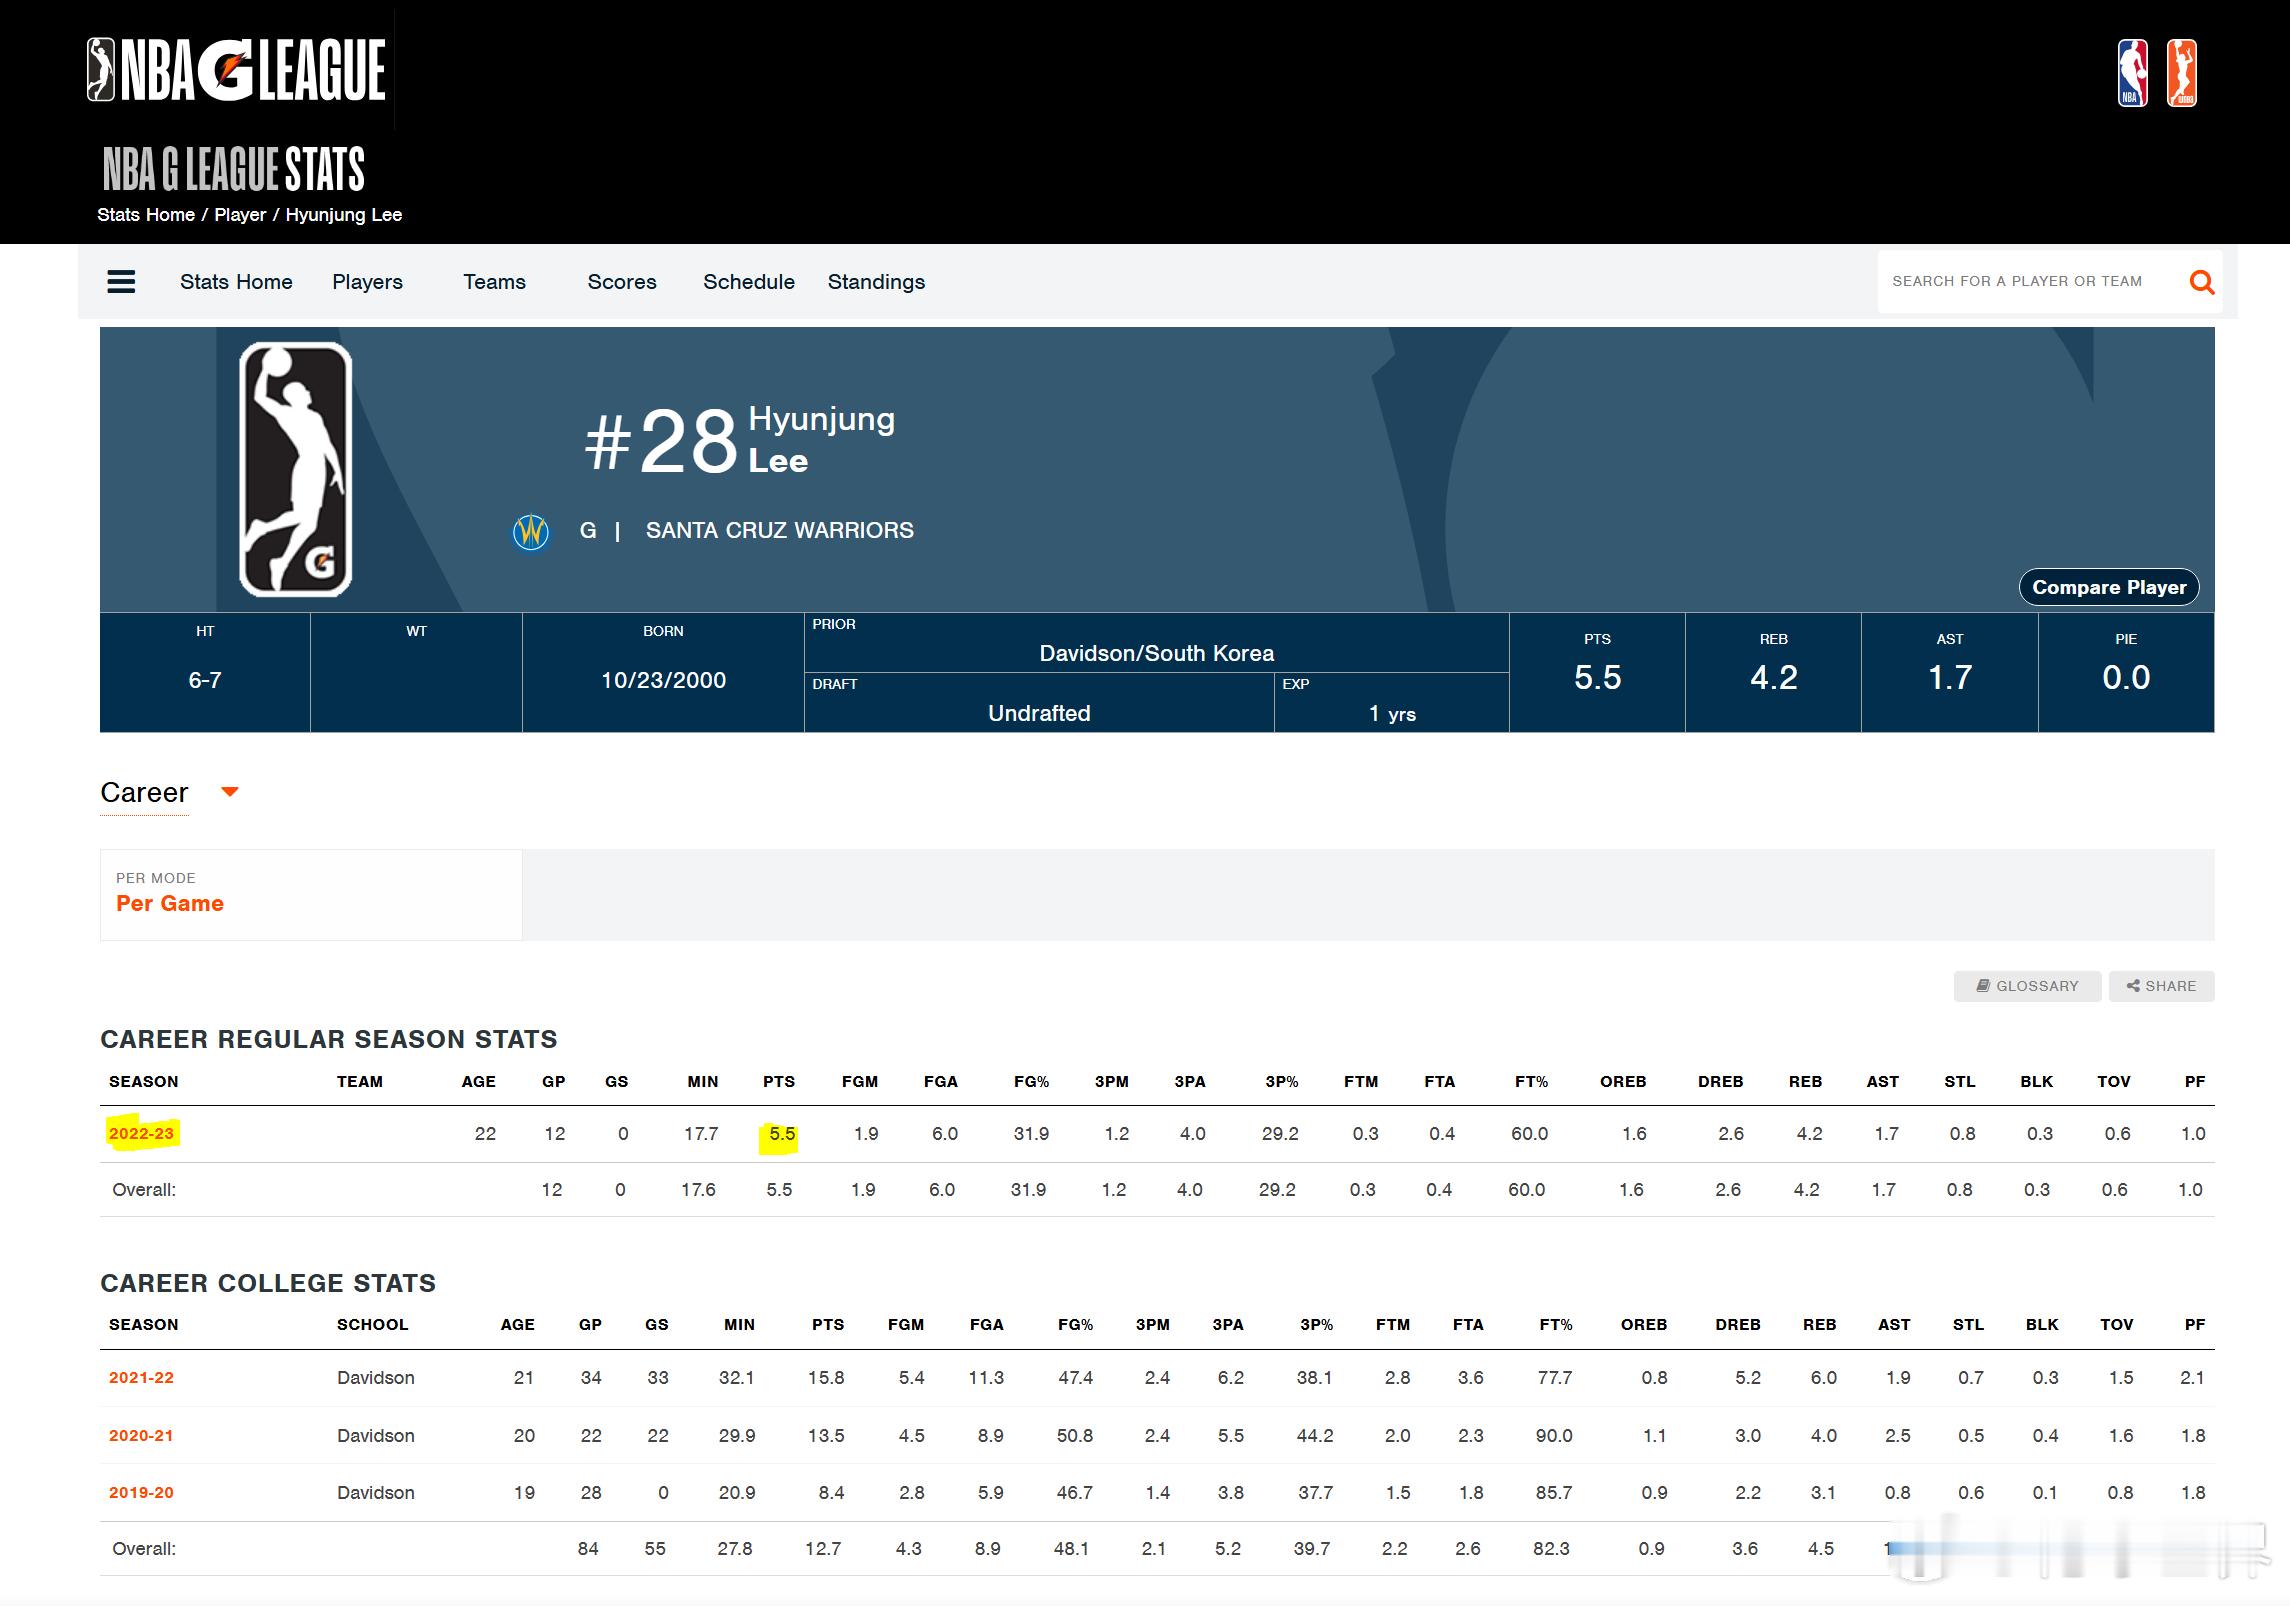
Task: Click the Santa Cruz Warriors team logo
Action: coord(530,531)
